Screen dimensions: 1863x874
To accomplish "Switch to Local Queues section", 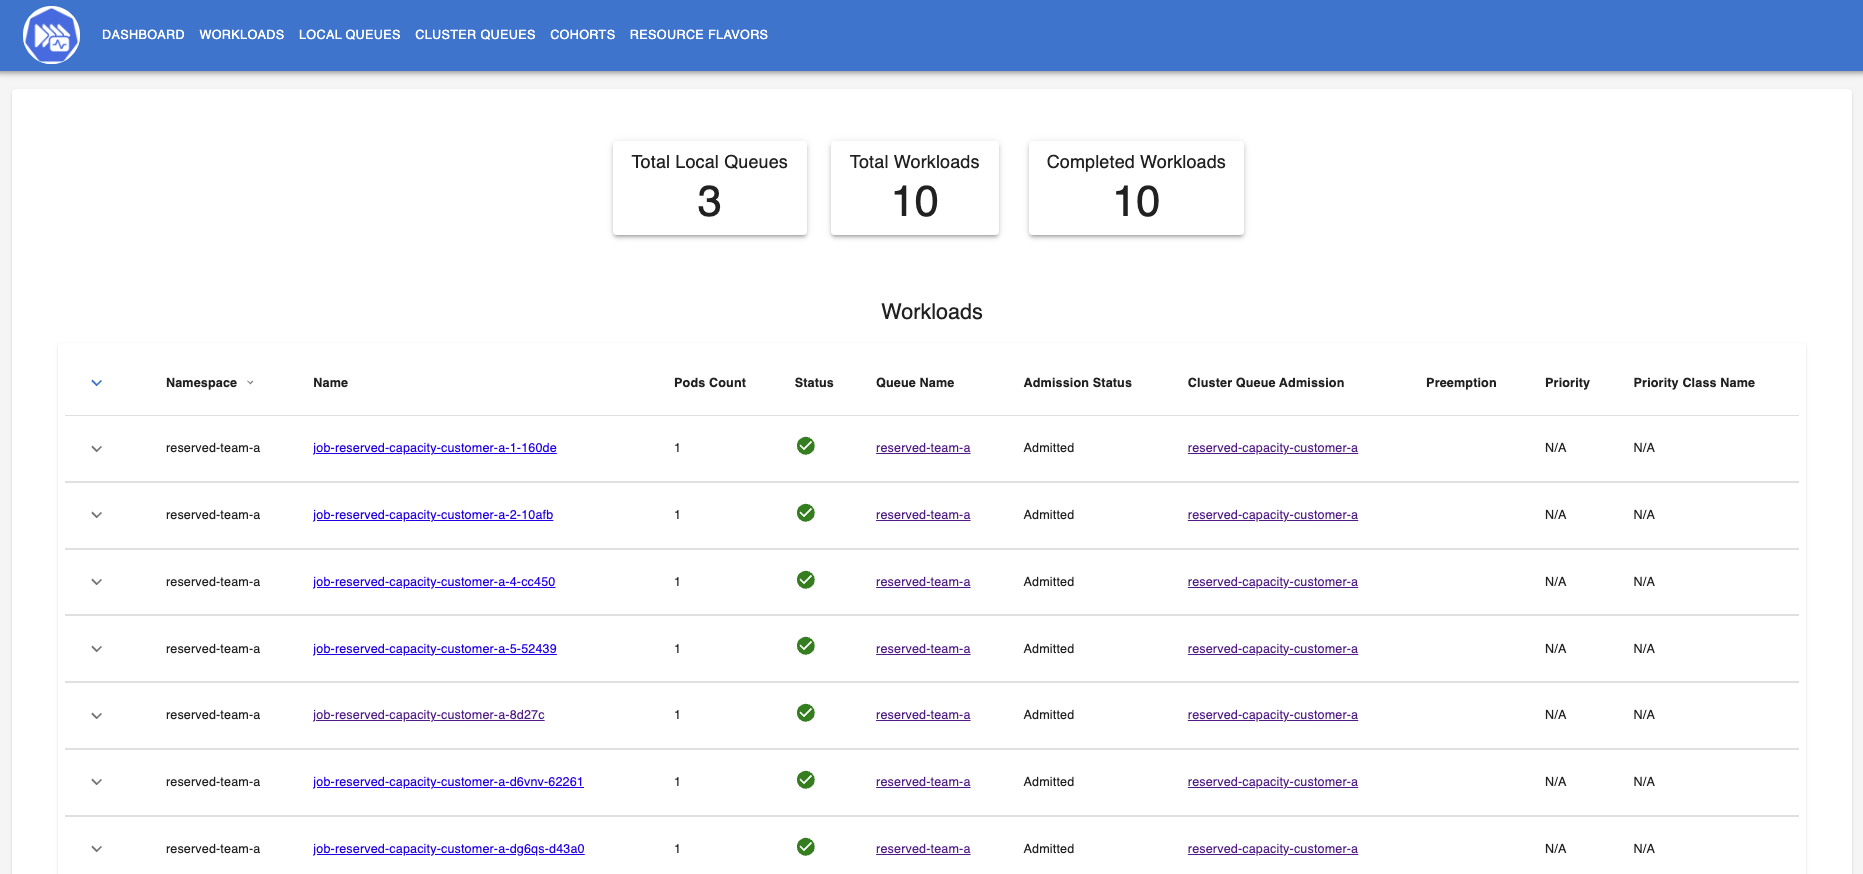I will pos(349,35).
